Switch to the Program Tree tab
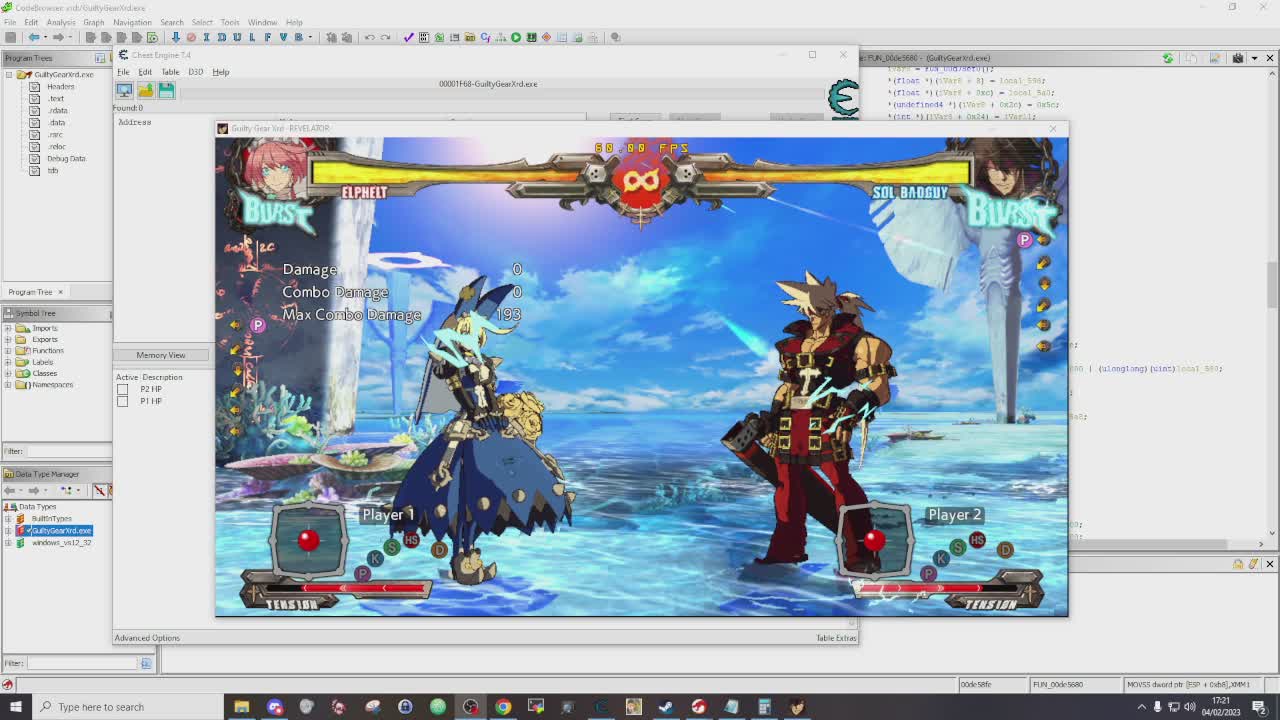1280x720 pixels. pos(30,292)
